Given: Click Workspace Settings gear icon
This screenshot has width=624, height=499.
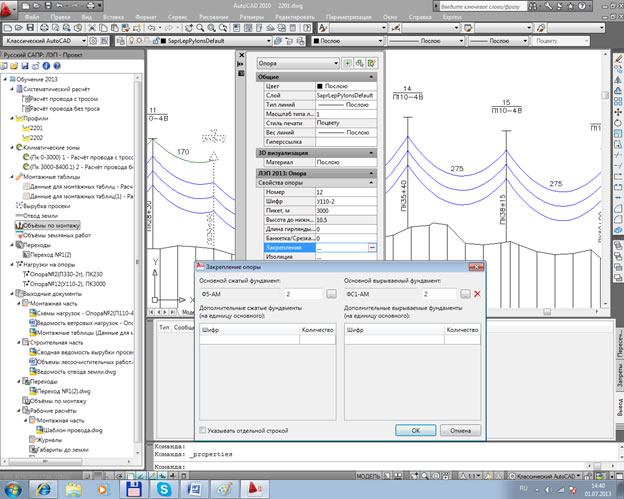Looking at the screenshot, I should (93, 41).
